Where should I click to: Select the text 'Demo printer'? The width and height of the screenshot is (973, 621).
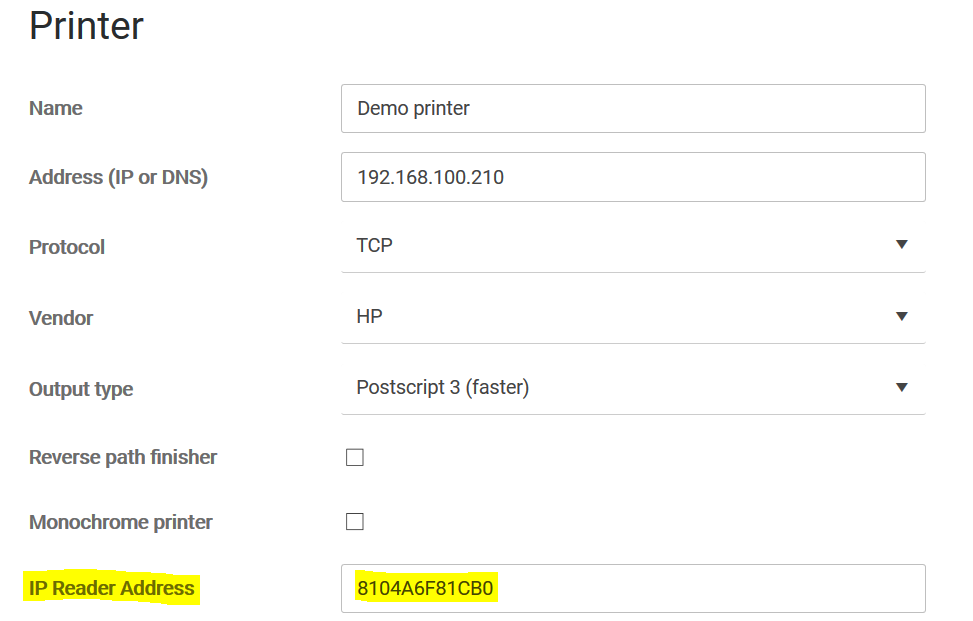pyautogui.click(x=412, y=108)
